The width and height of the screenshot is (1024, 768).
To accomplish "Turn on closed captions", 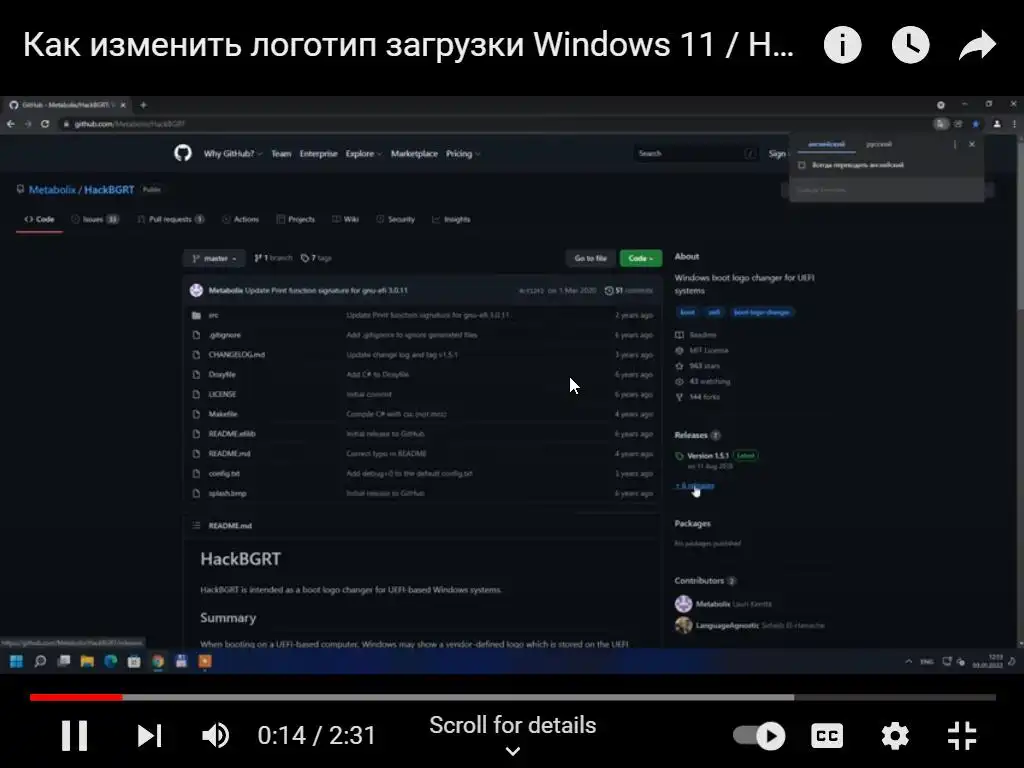I will tap(827, 736).
